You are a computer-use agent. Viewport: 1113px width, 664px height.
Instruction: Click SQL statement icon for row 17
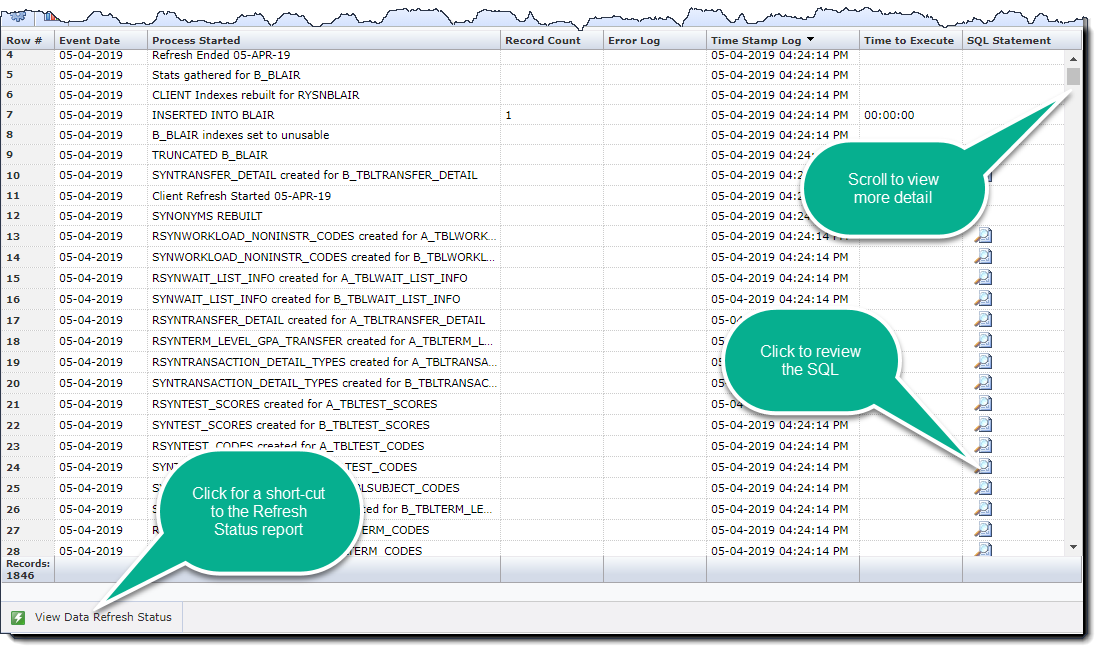983,320
